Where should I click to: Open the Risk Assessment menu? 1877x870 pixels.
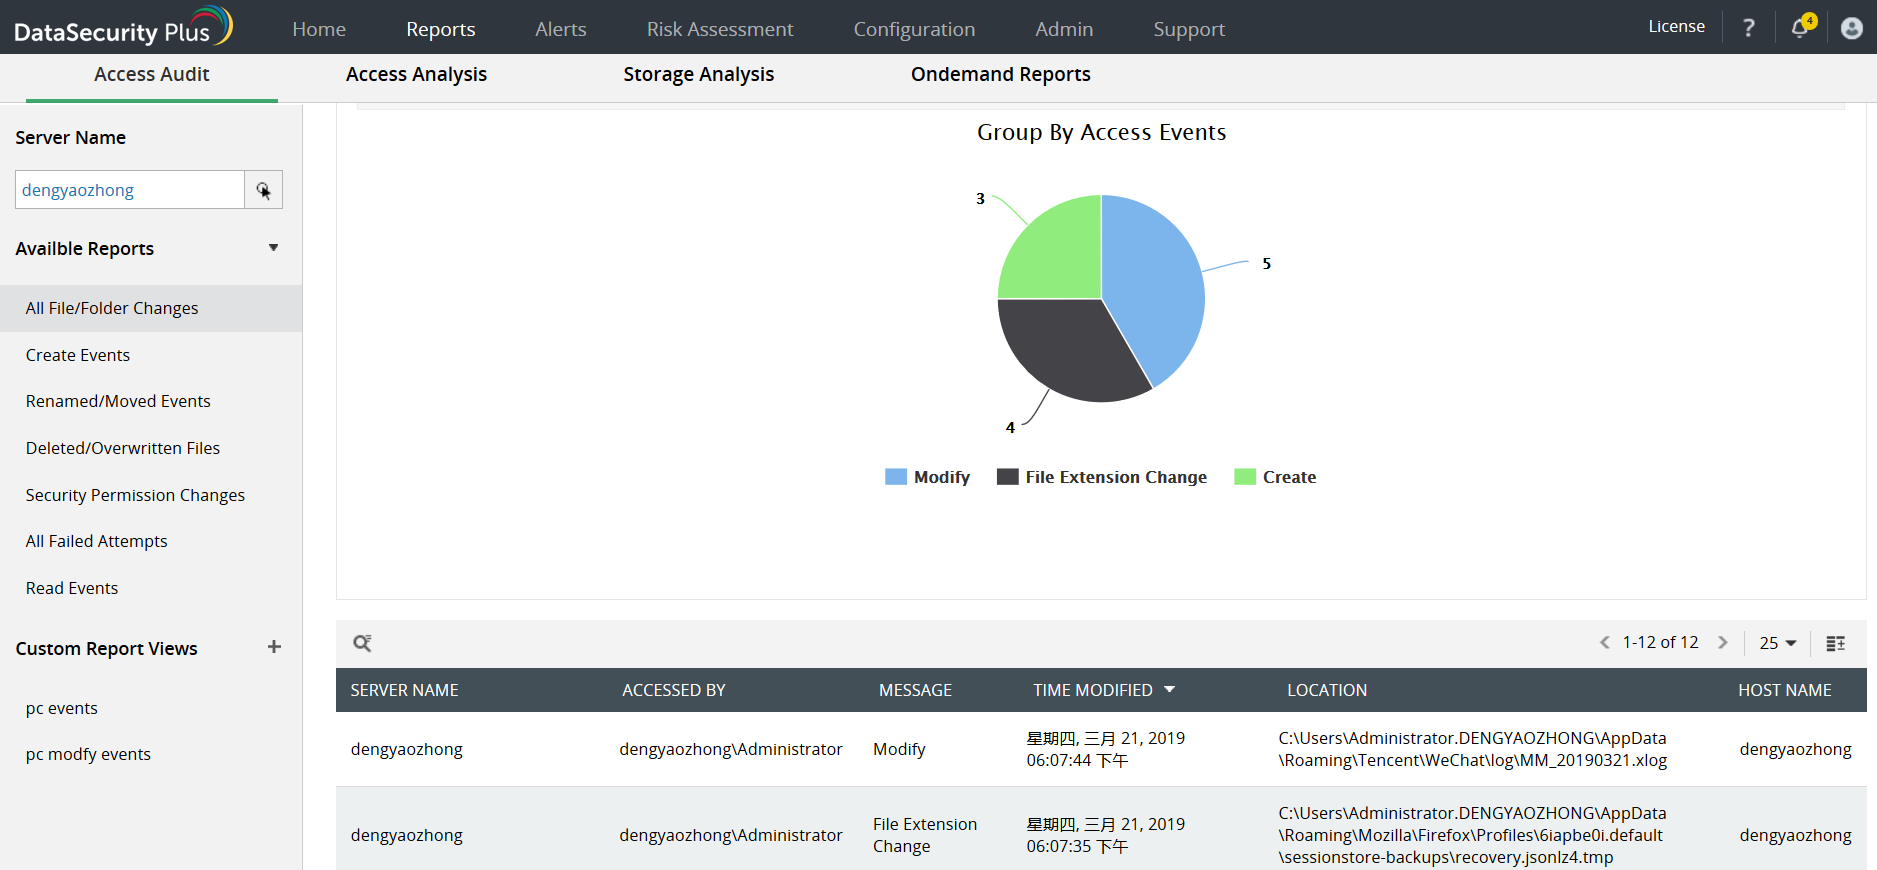[719, 29]
